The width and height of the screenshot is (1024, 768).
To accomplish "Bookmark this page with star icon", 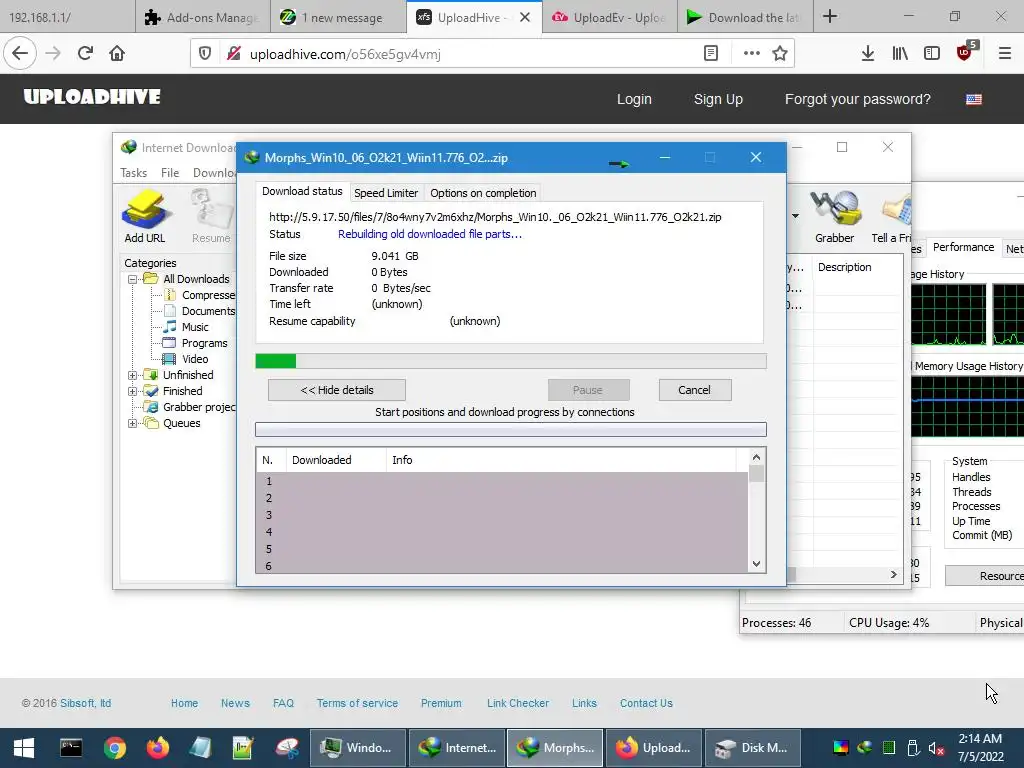I will [x=780, y=54].
